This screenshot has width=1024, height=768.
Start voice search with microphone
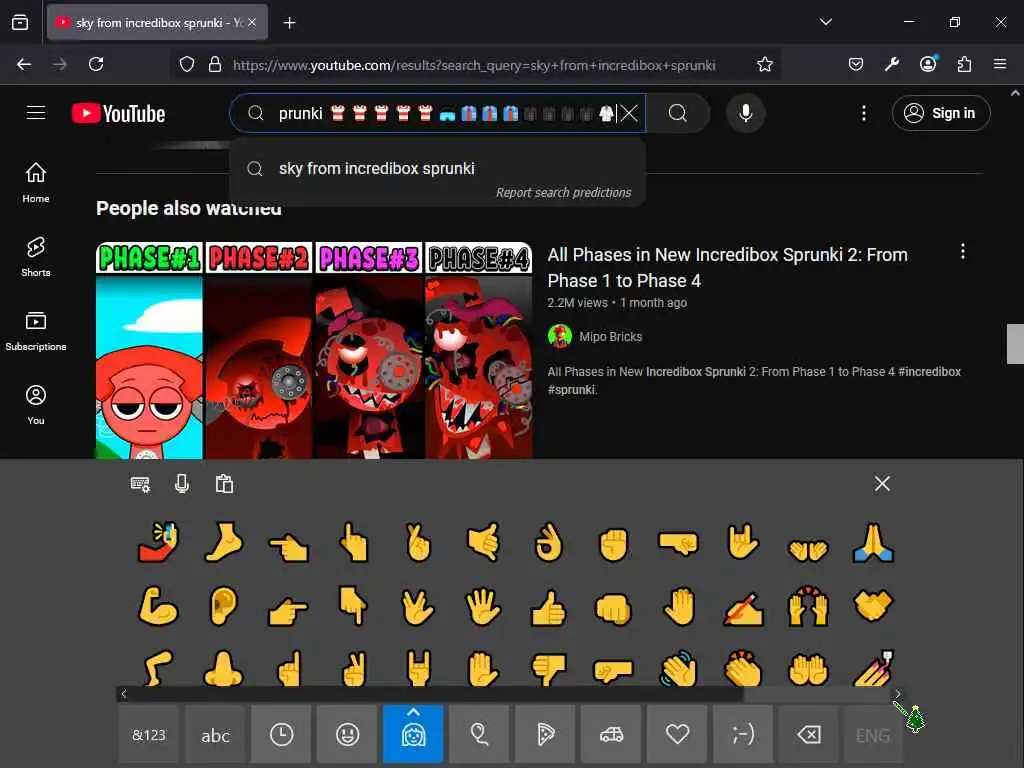click(745, 114)
